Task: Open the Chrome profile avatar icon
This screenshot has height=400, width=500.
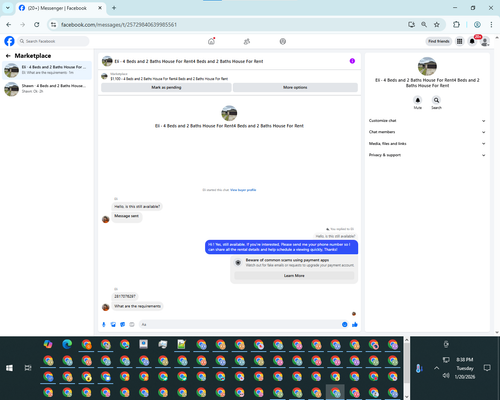Action: click(x=477, y=24)
